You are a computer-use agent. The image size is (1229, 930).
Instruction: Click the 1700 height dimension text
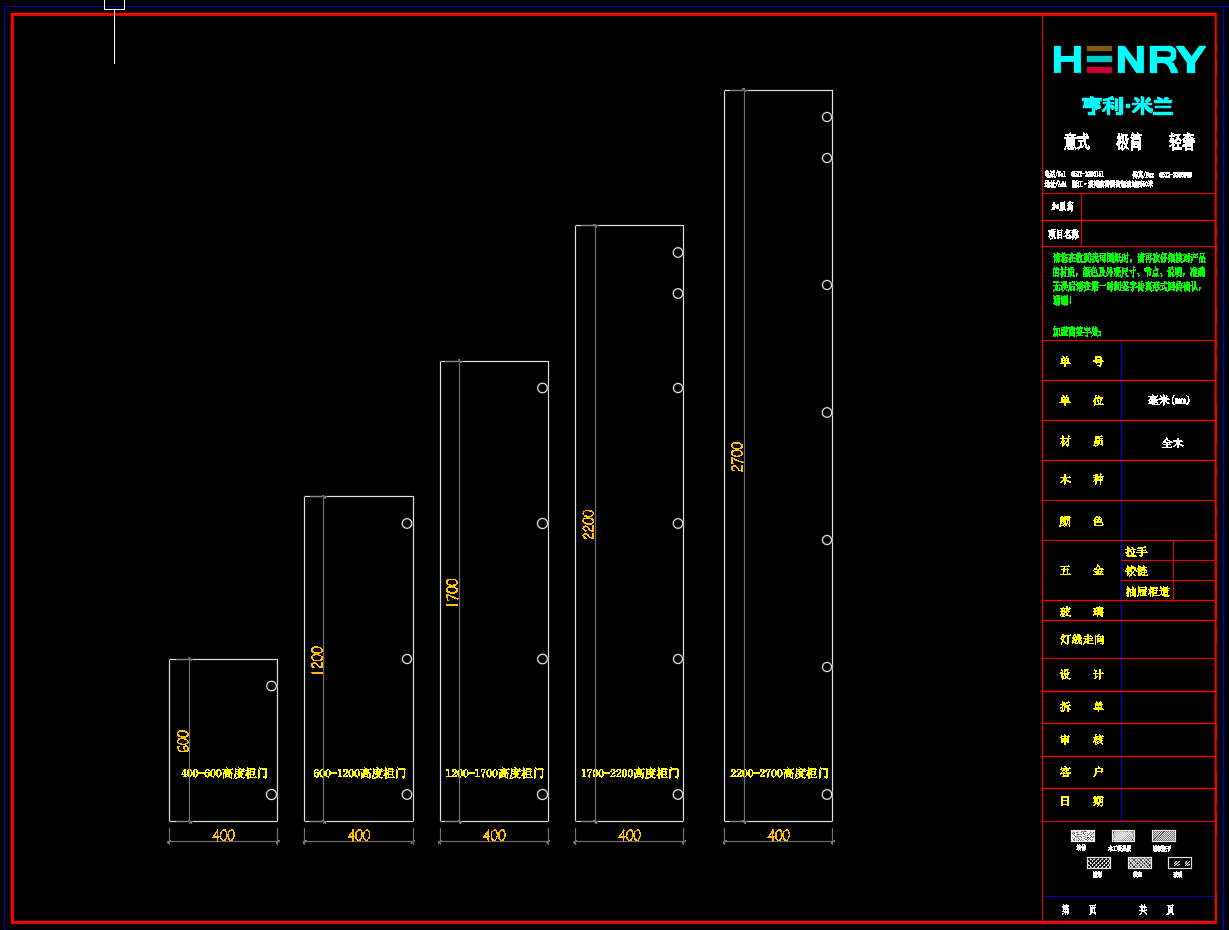(453, 592)
